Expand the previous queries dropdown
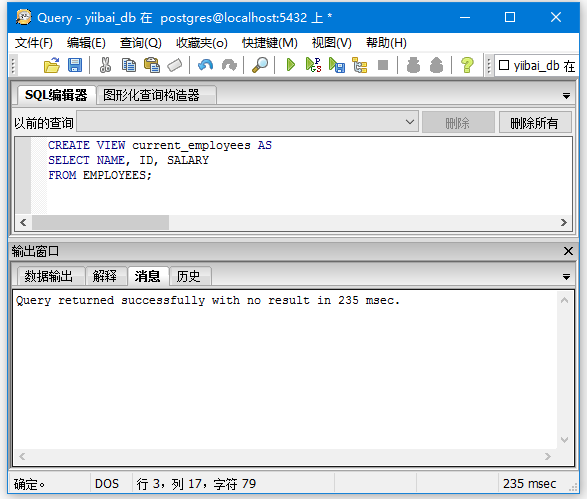 [x=410, y=122]
